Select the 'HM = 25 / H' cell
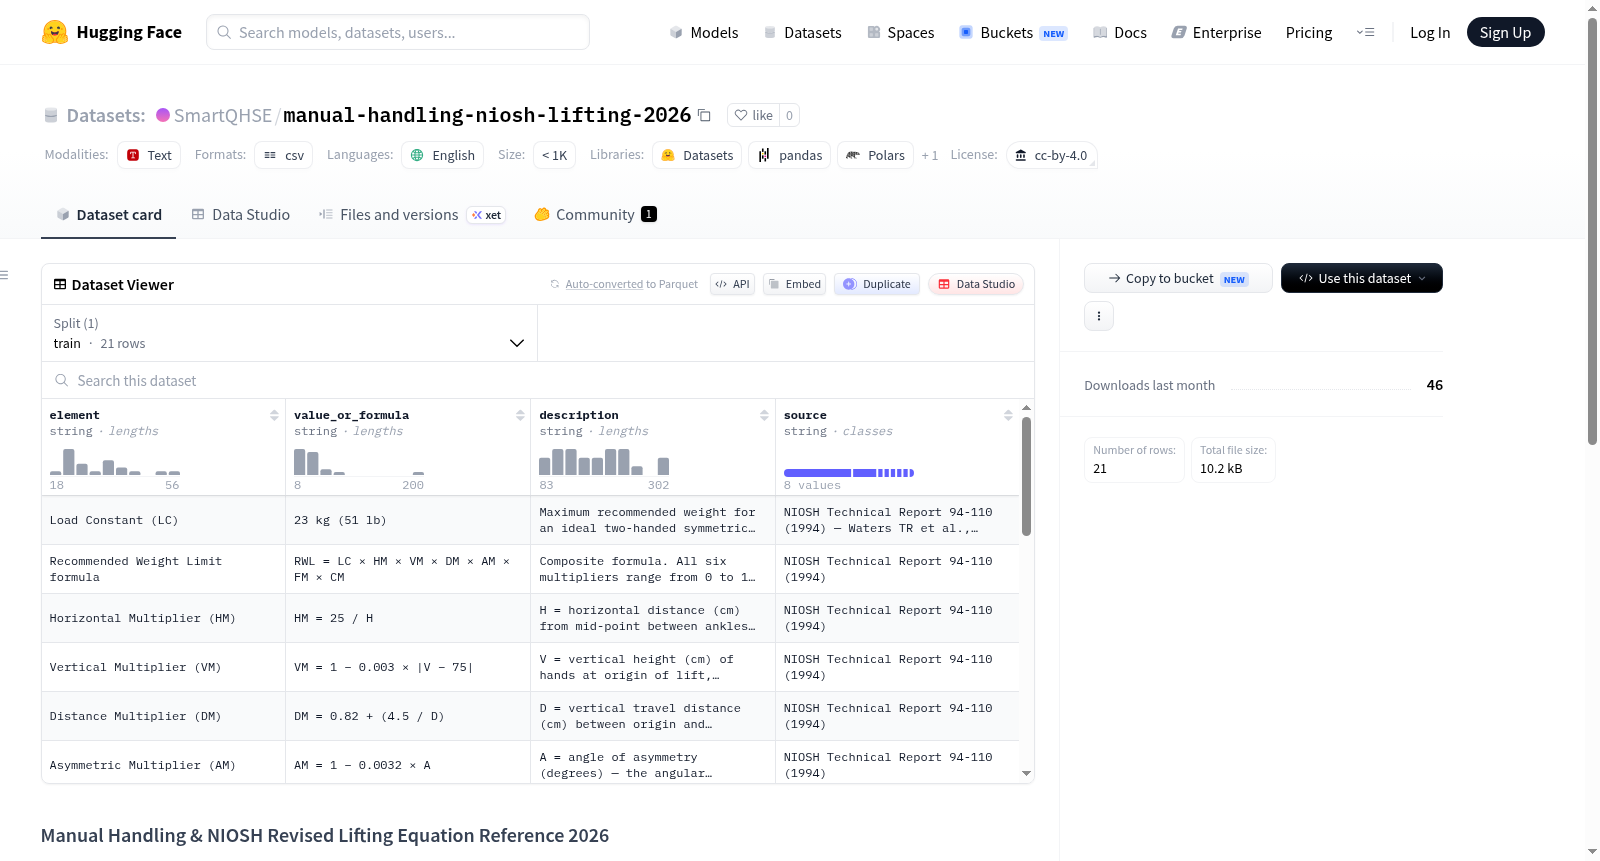Viewport: 1600px width, 861px height. pyautogui.click(x=408, y=619)
